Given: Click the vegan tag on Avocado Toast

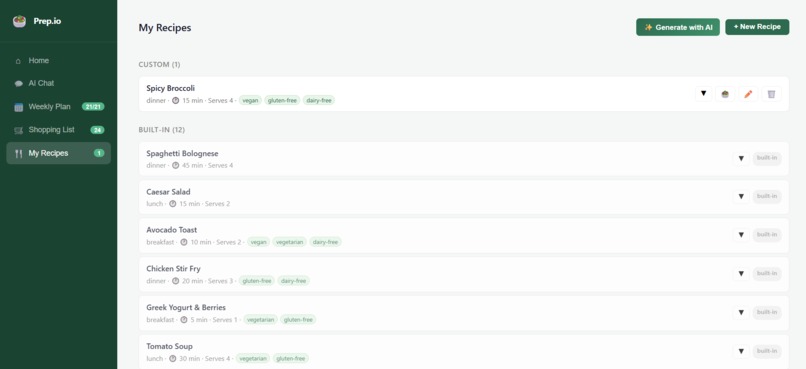Looking at the screenshot, I should click(x=259, y=242).
